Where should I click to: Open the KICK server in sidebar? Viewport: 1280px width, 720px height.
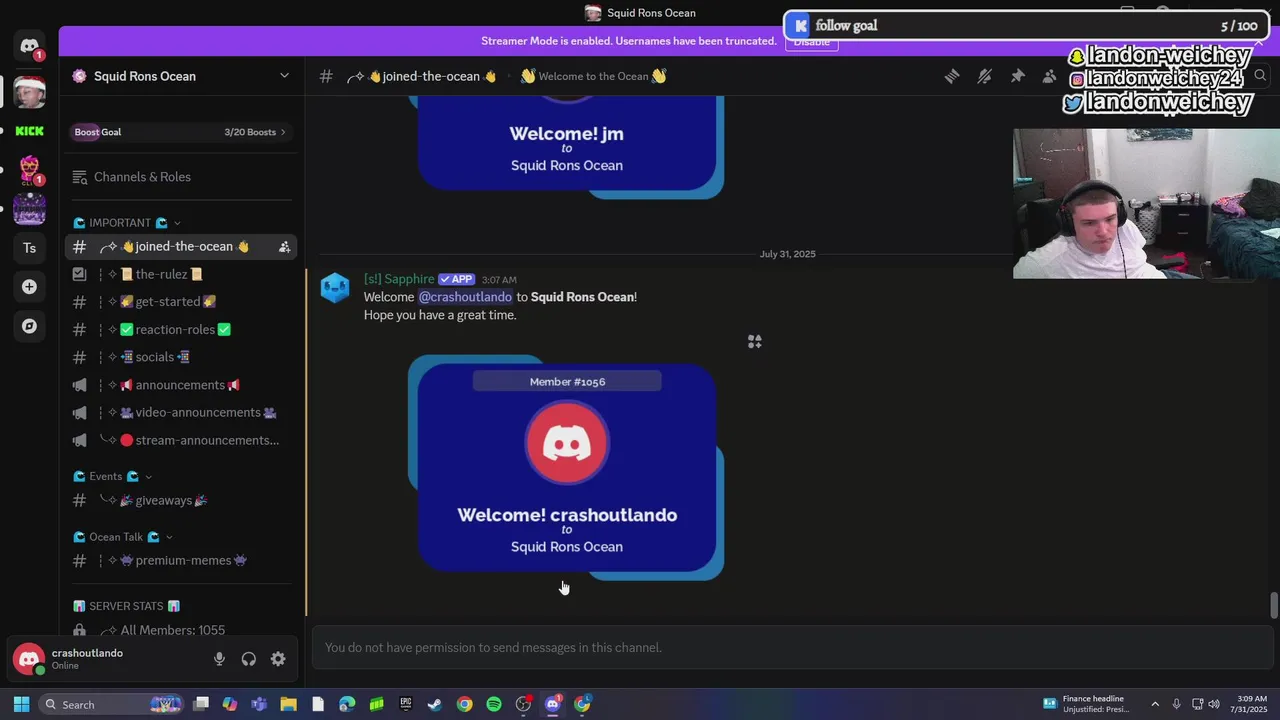(29, 131)
